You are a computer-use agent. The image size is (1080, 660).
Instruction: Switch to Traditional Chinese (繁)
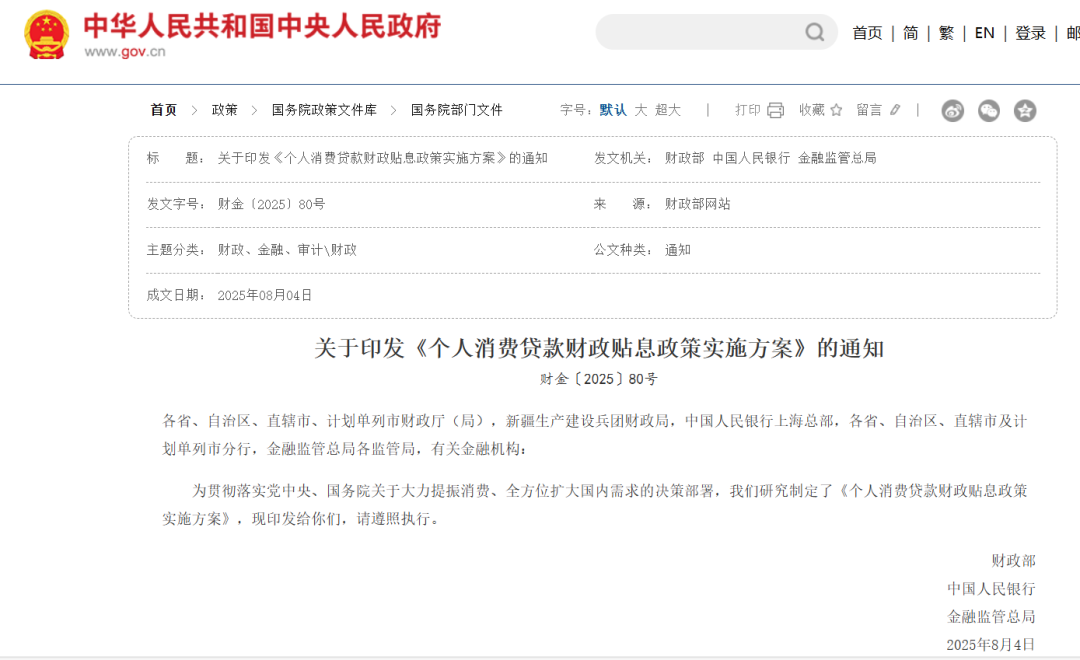click(946, 33)
